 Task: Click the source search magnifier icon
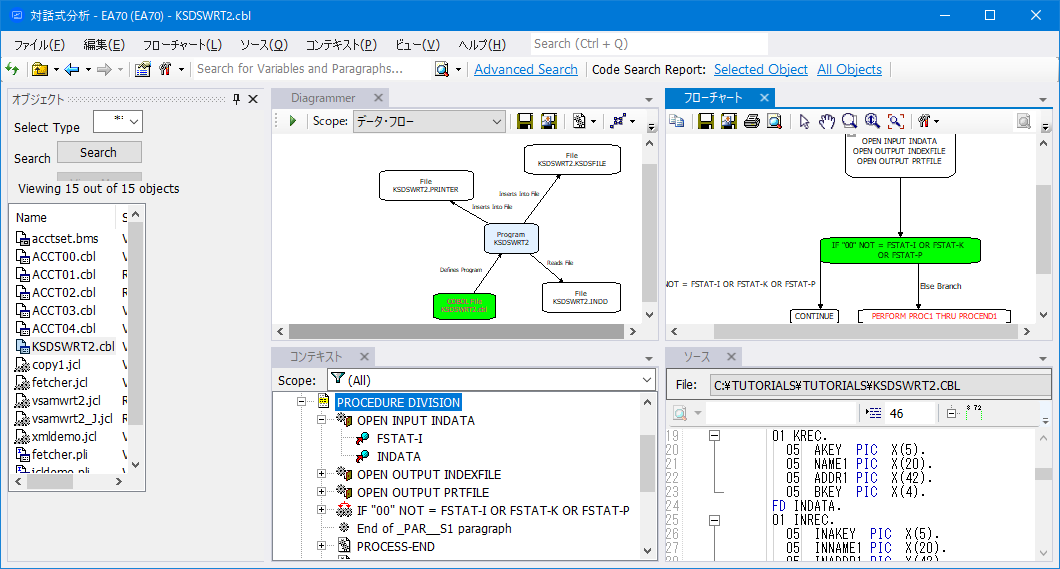[680, 413]
